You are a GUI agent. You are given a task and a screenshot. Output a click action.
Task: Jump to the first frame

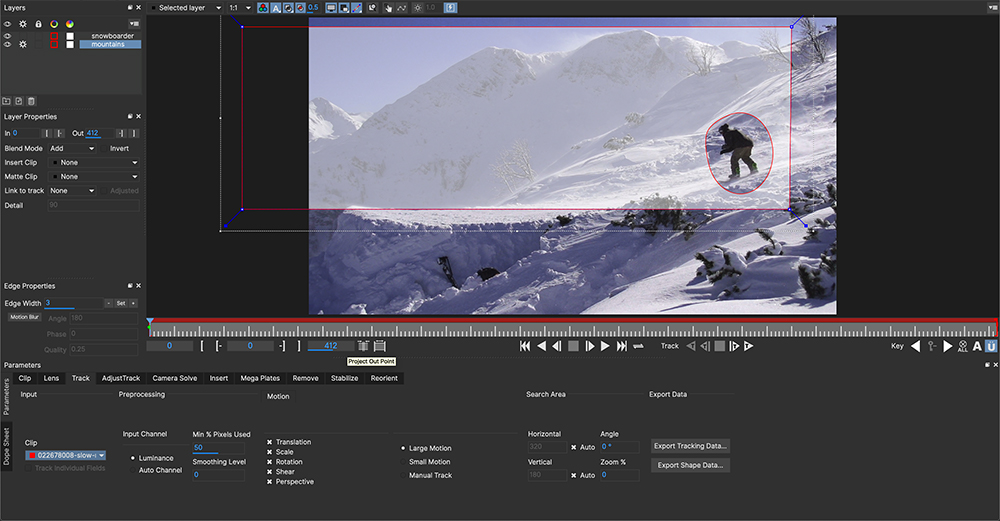(x=525, y=346)
